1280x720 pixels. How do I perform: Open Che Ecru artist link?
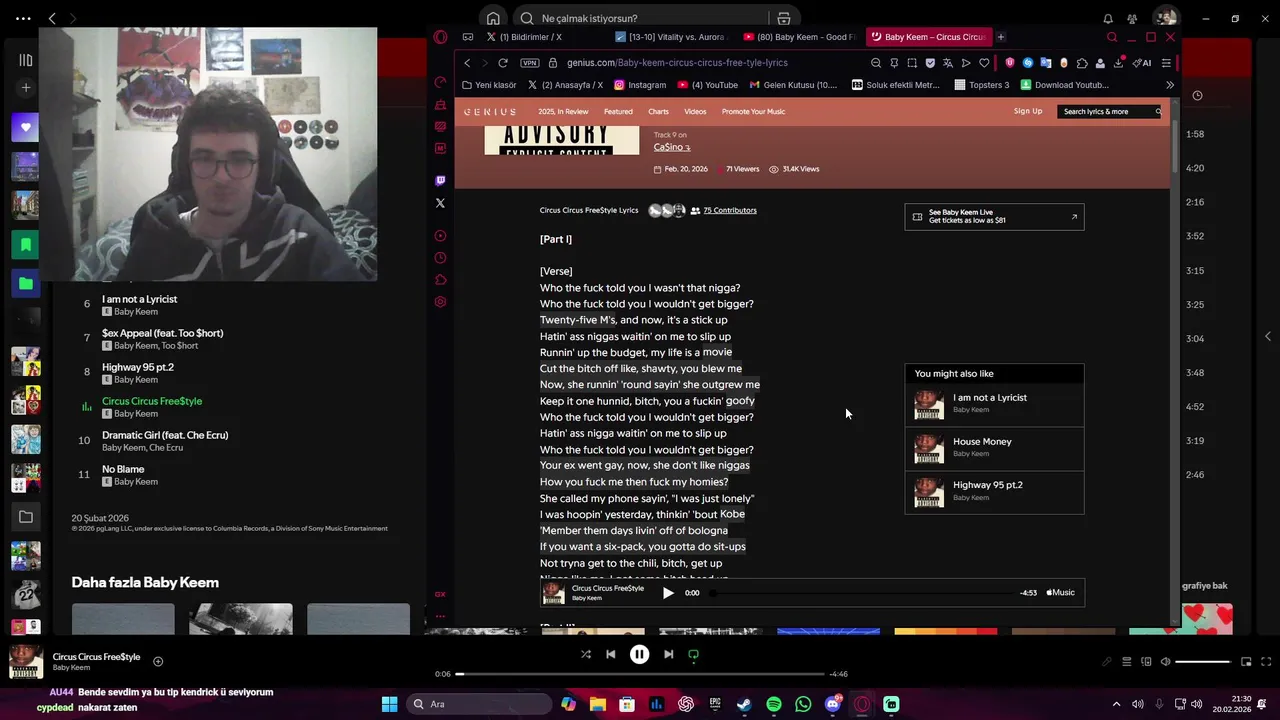167,448
